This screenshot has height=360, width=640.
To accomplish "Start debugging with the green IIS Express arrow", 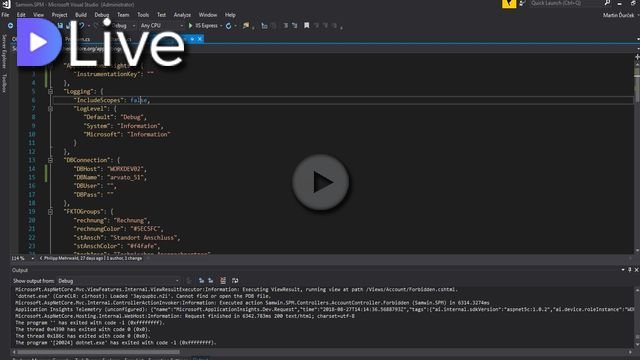I will [191, 26].
